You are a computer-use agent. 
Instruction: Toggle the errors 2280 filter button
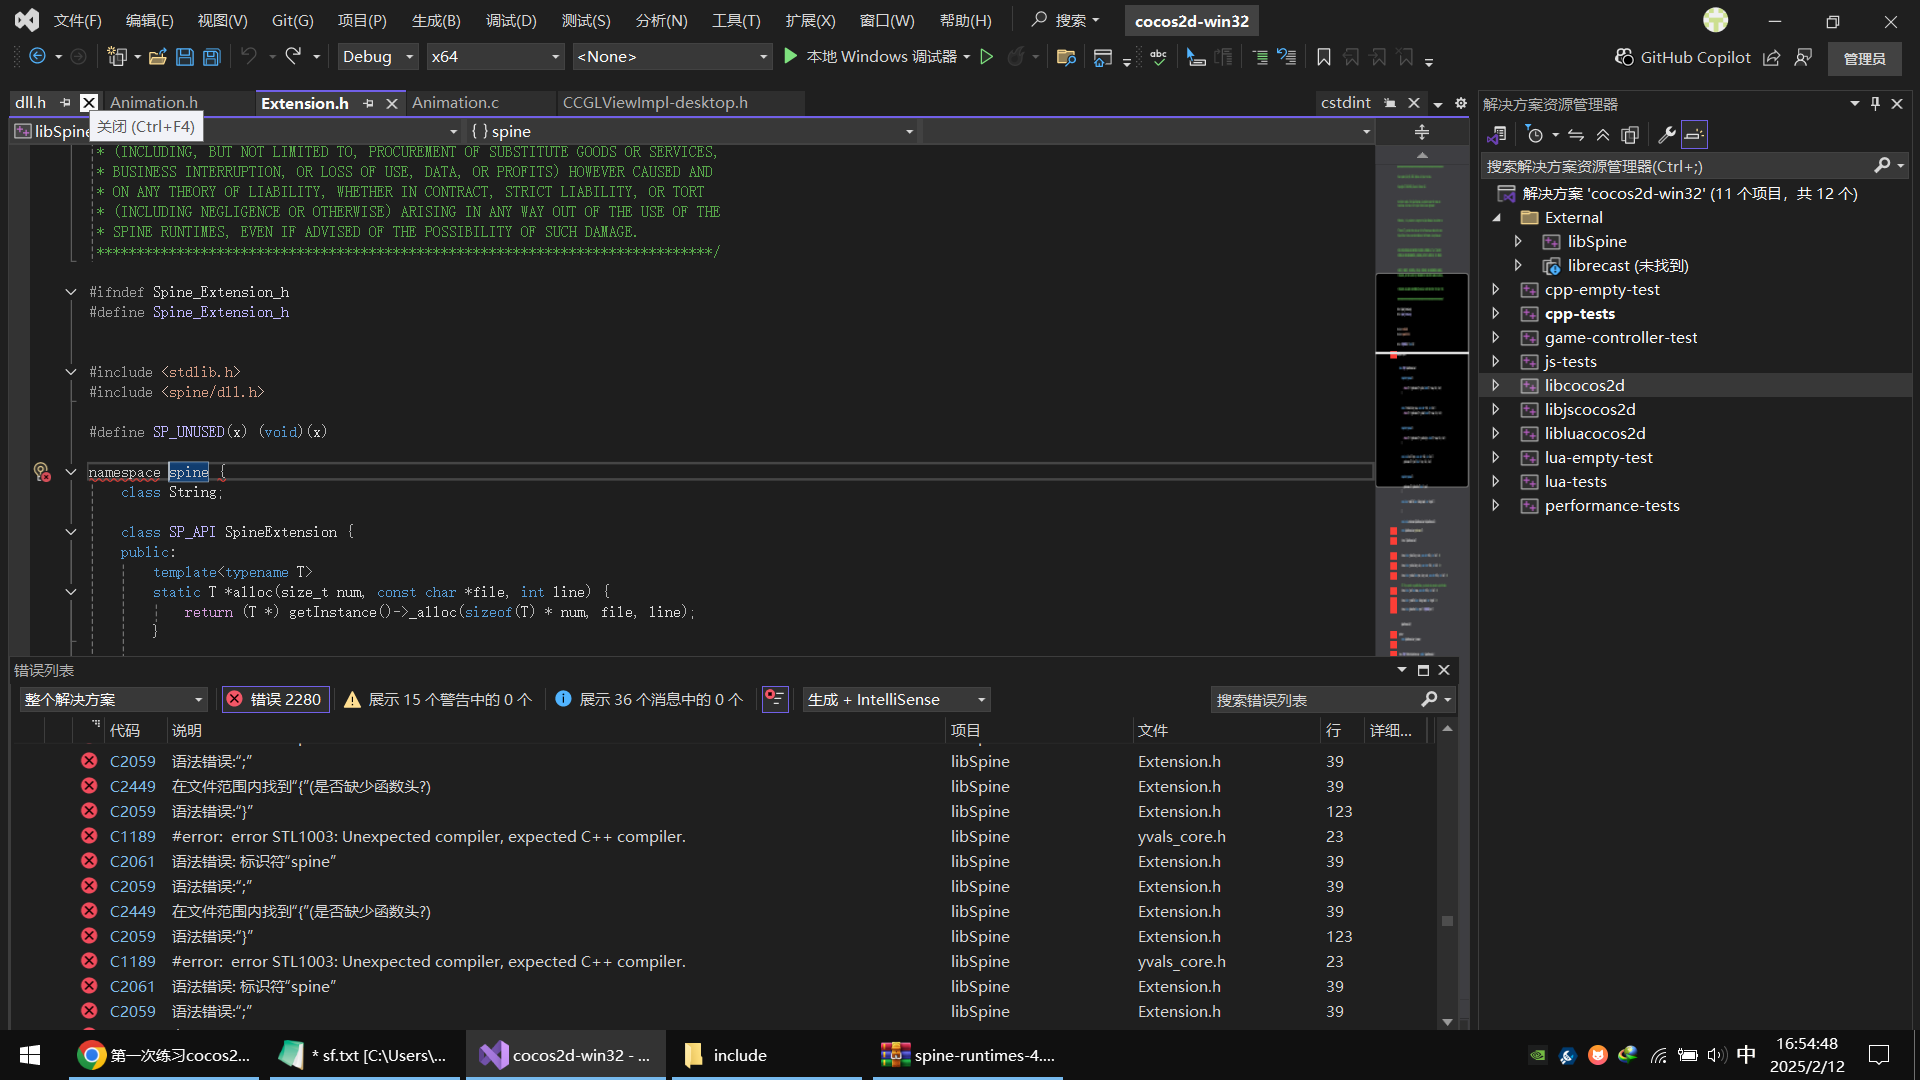coord(275,699)
